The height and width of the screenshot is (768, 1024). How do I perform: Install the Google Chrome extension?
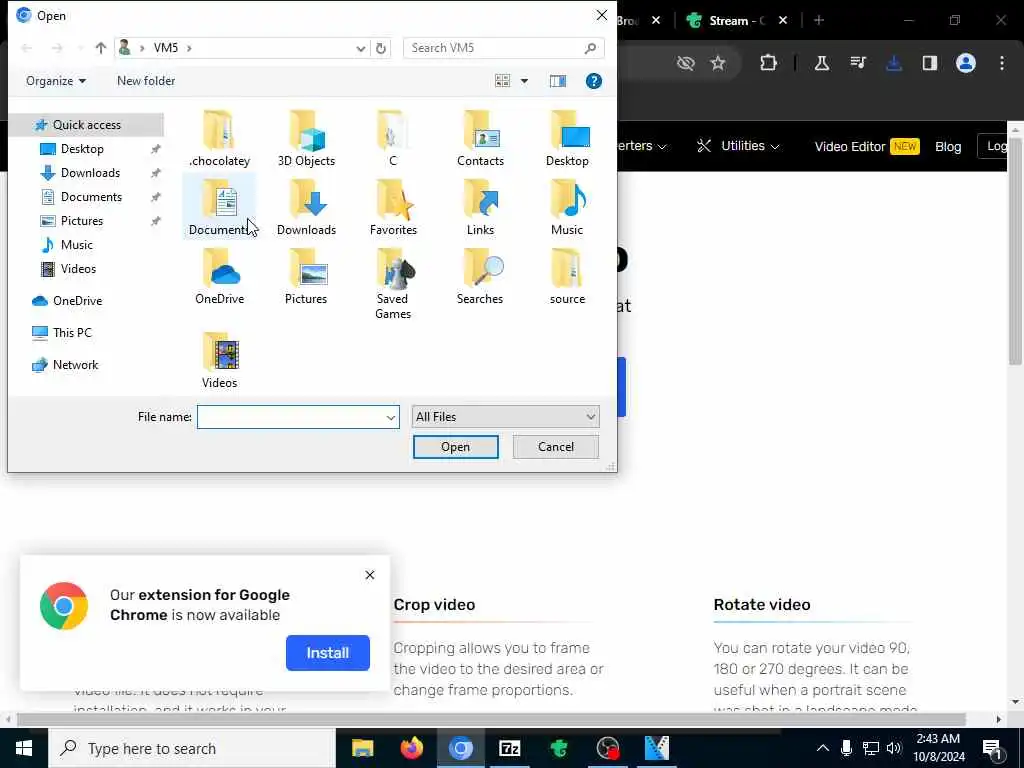[x=328, y=652]
